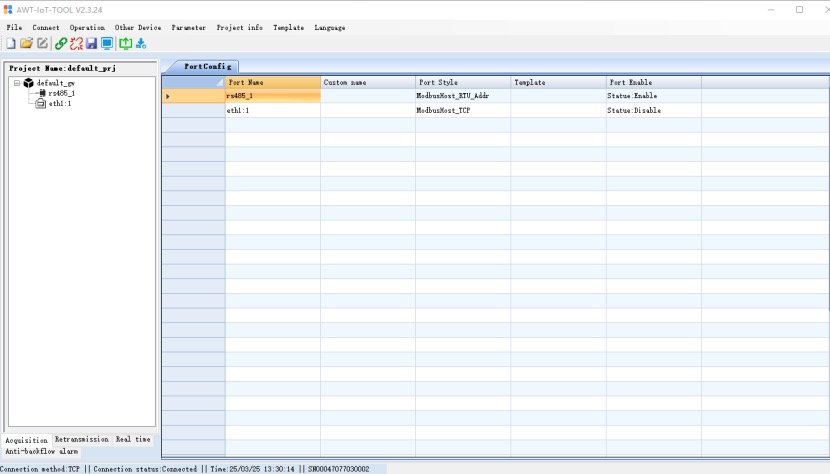830x474 pixels.
Task: Select eth1:1 in the project tree
Action: coord(60,103)
